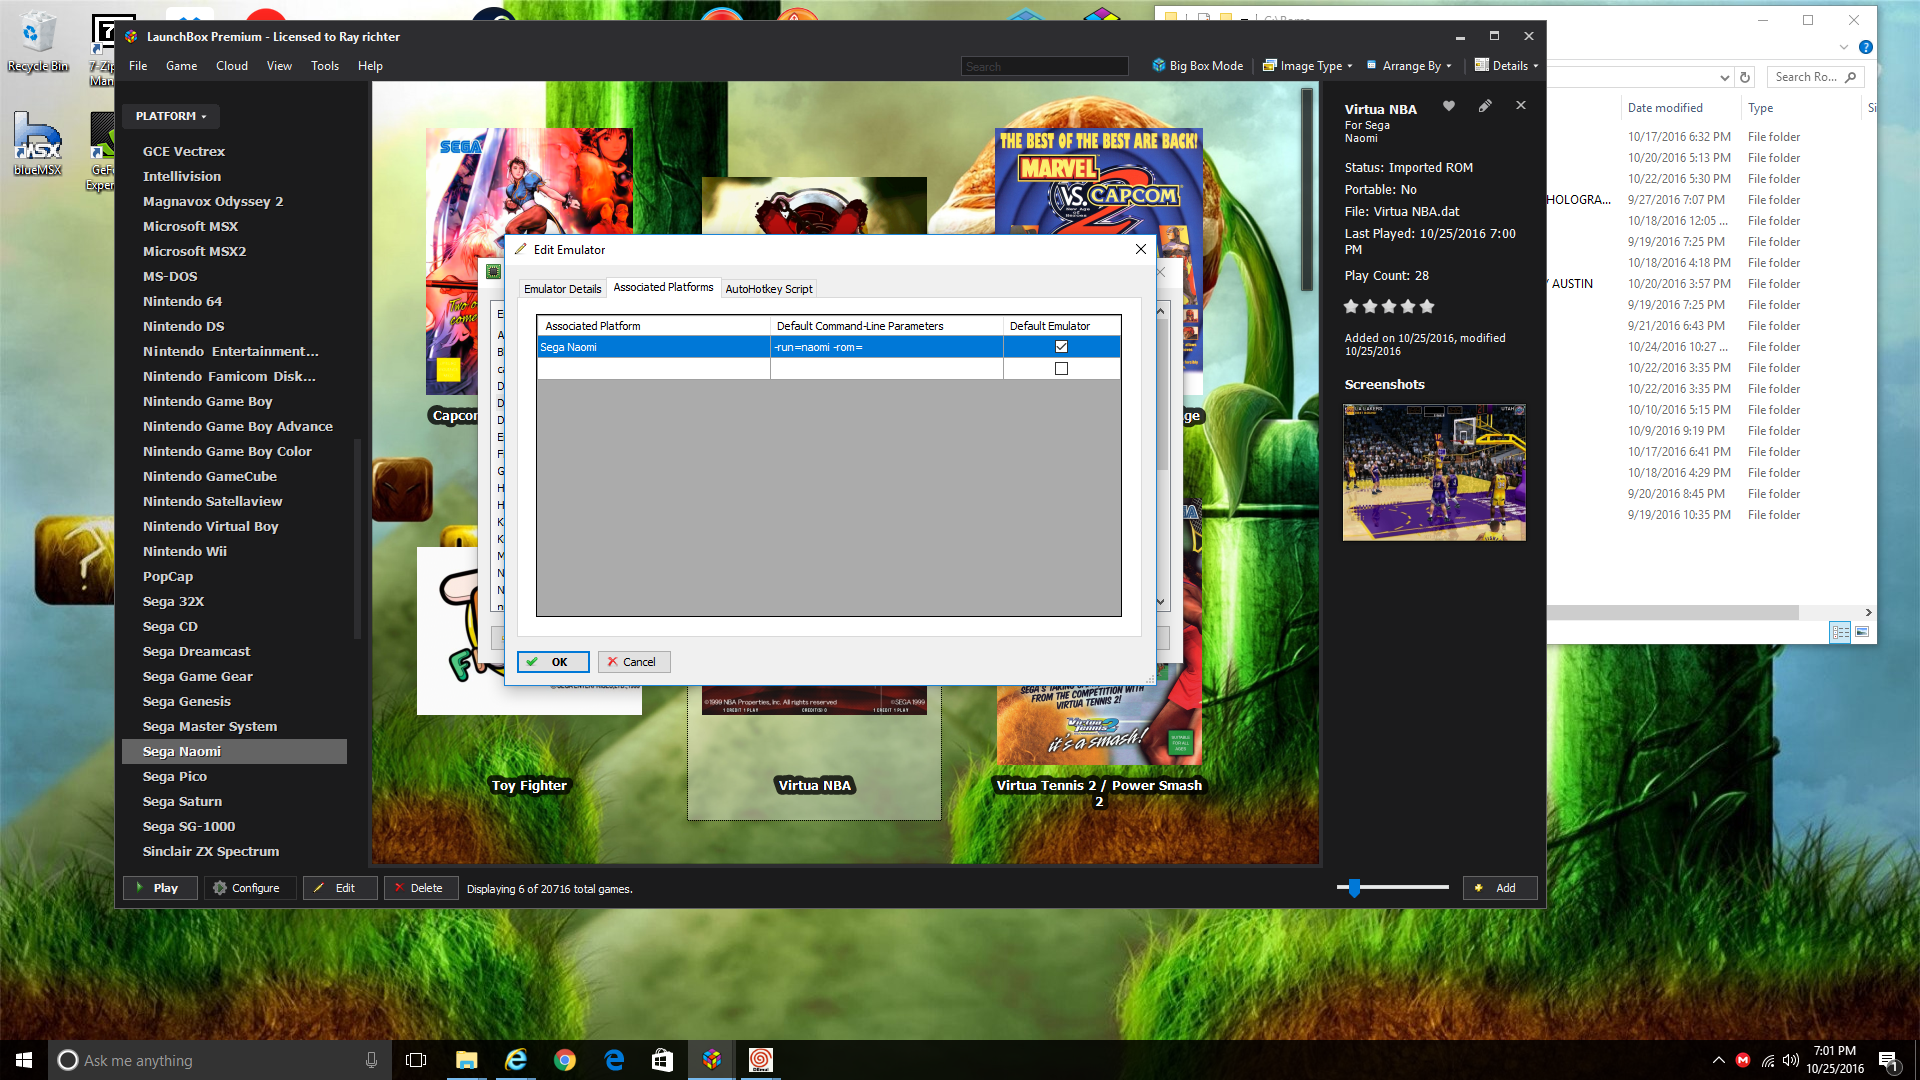Click the Edit button in bottom bar

(341, 888)
